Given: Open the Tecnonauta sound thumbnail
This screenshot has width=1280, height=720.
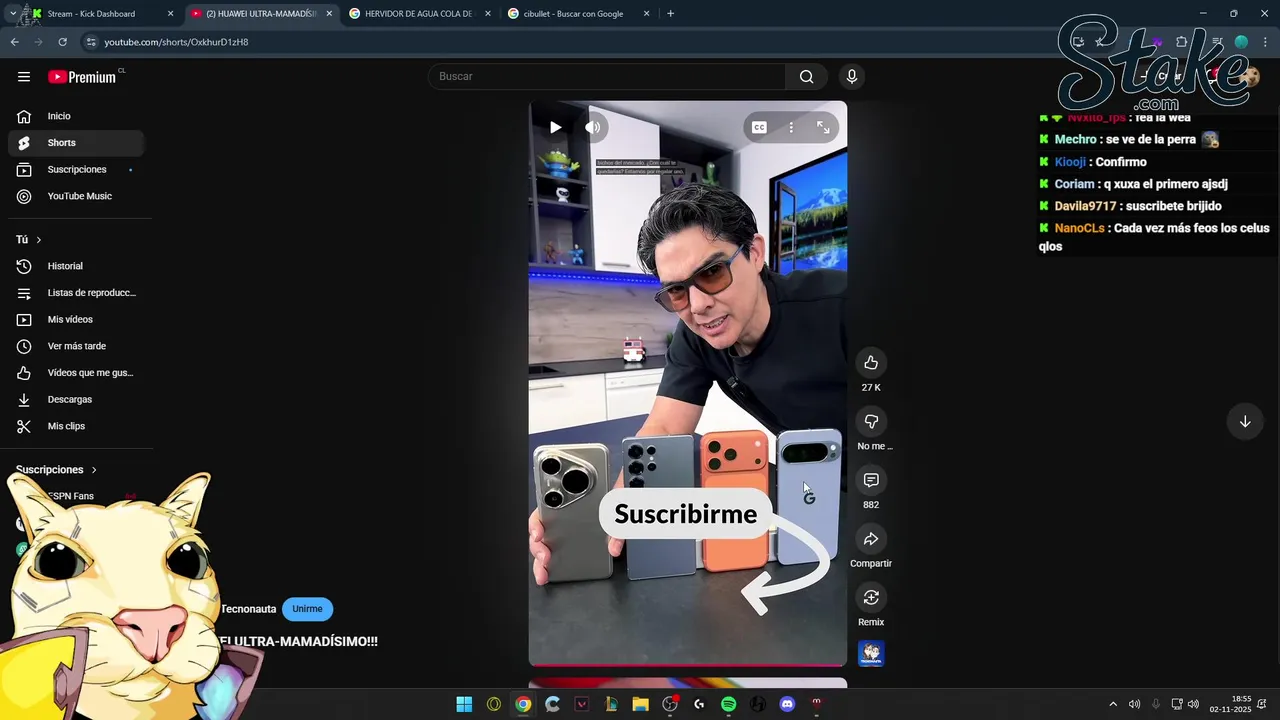Looking at the screenshot, I should tap(871, 654).
